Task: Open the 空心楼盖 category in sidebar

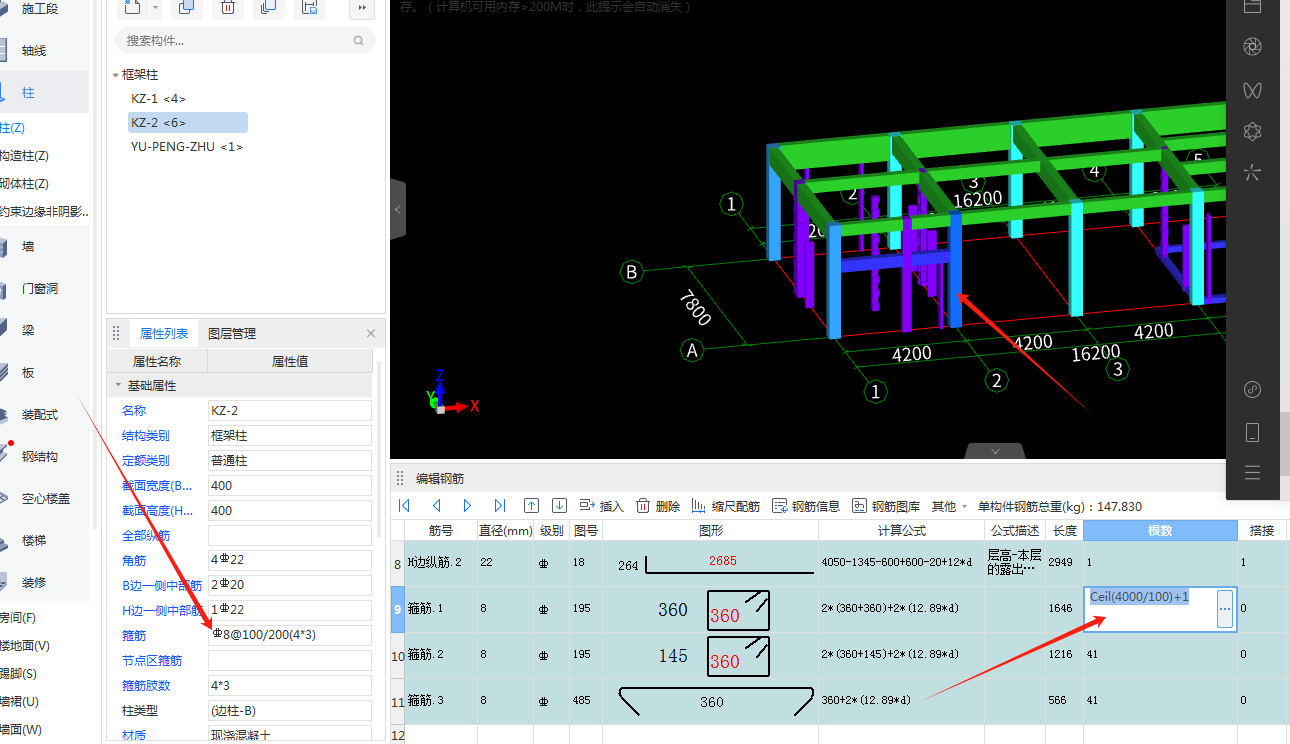Action: click(x=46, y=499)
